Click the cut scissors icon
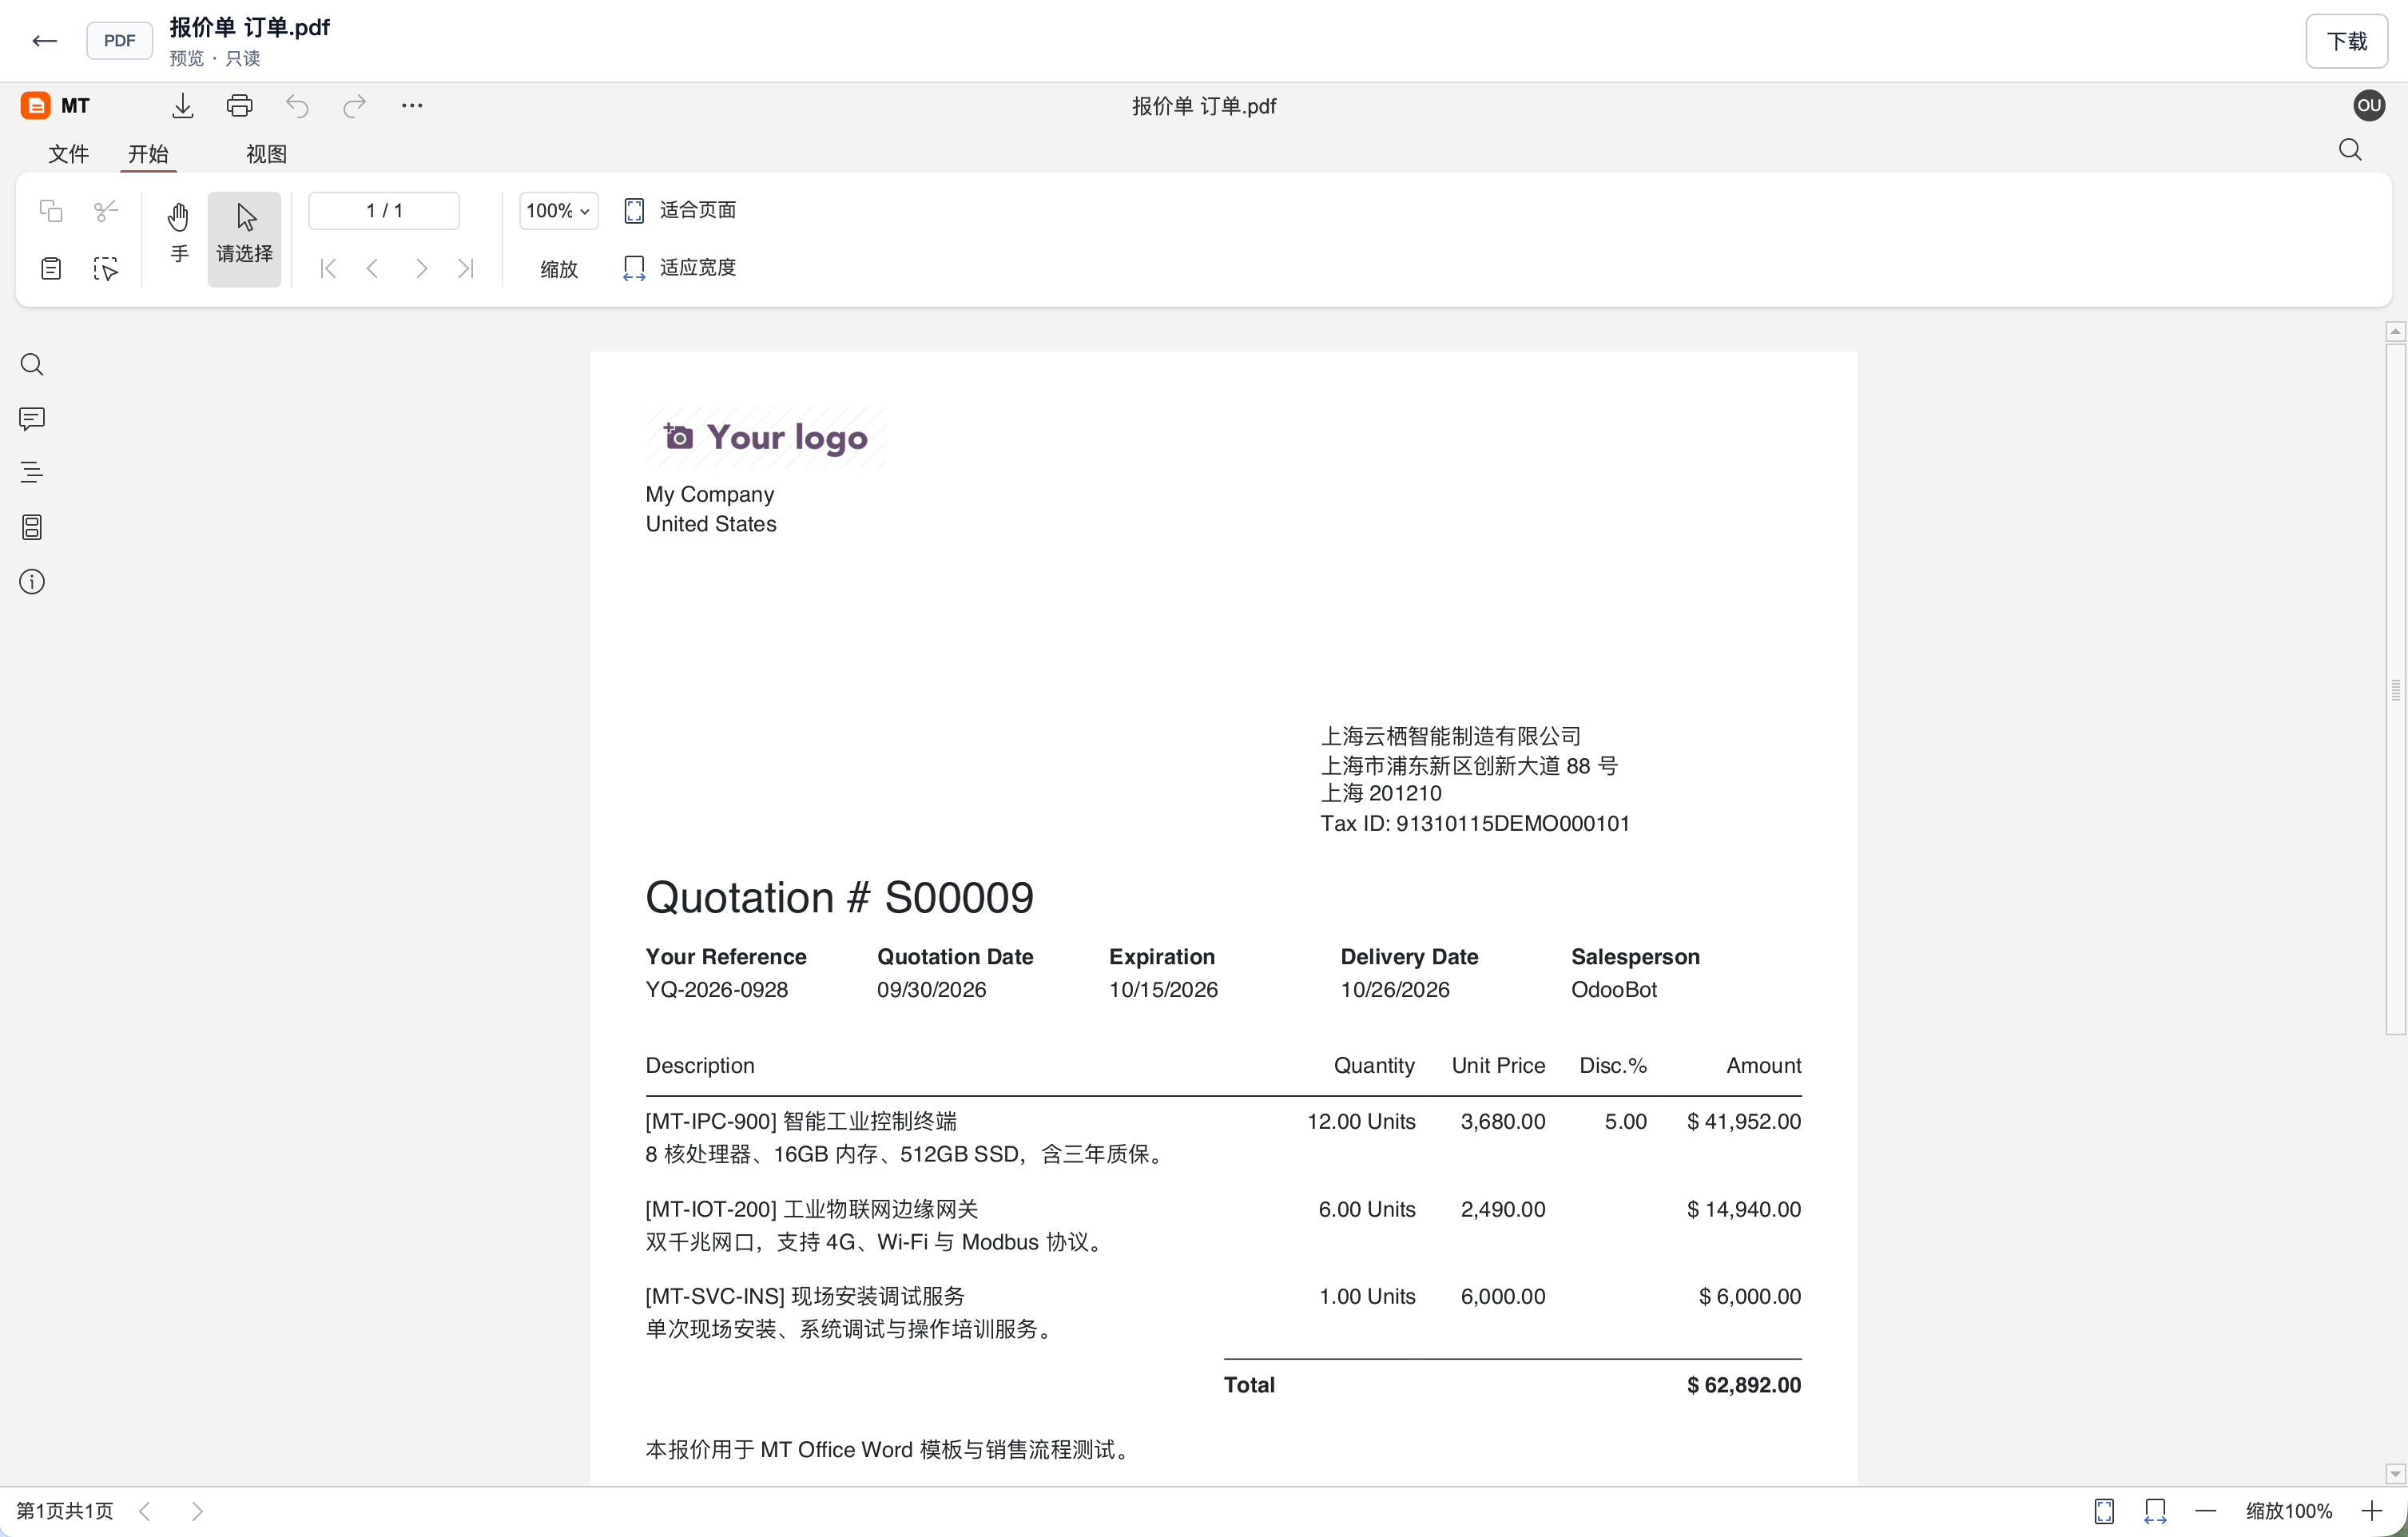The height and width of the screenshot is (1537, 2408). coord(106,210)
